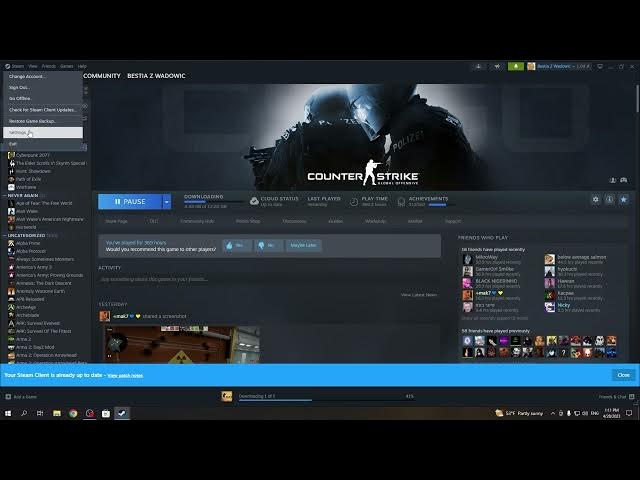Expand the dropdown arrow beside Pause
The height and width of the screenshot is (480, 640).
pyautogui.click(x=167, y=201)
